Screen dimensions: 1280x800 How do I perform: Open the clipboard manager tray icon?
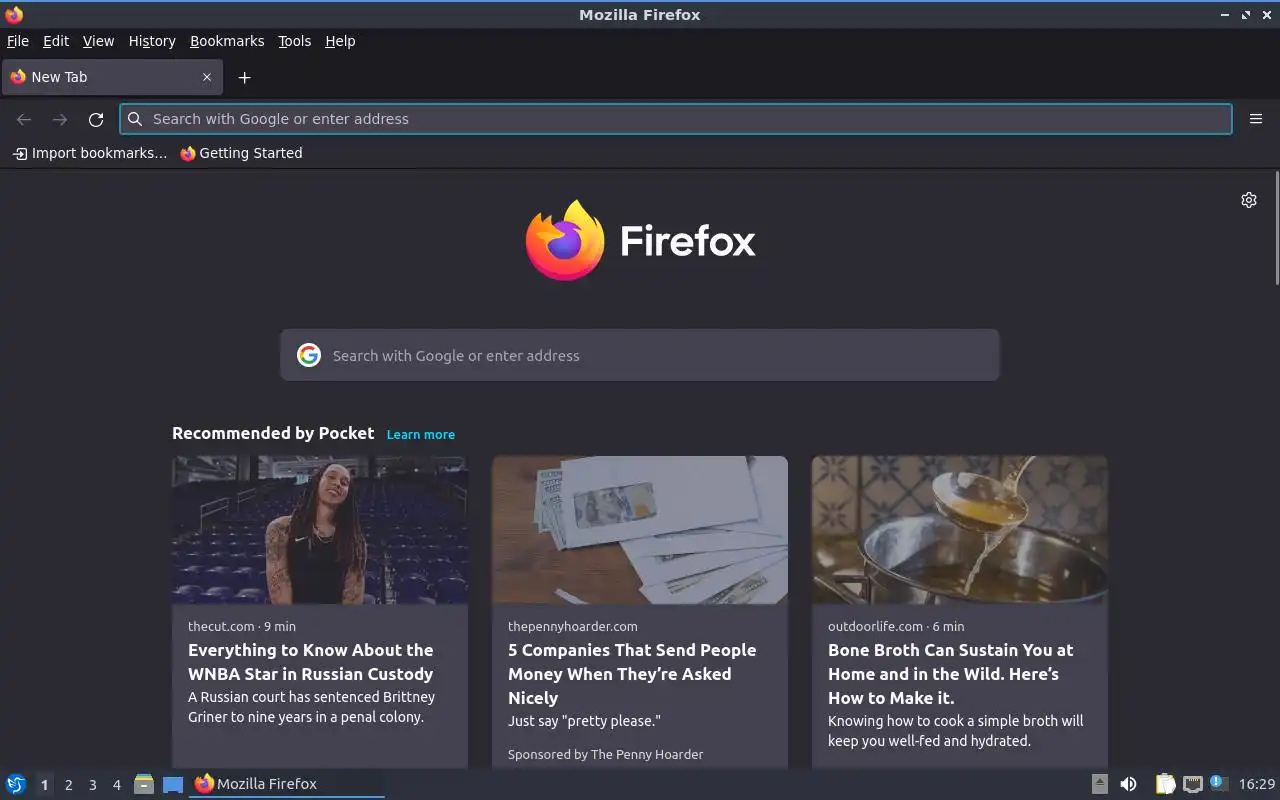(x=1165, y=784)
